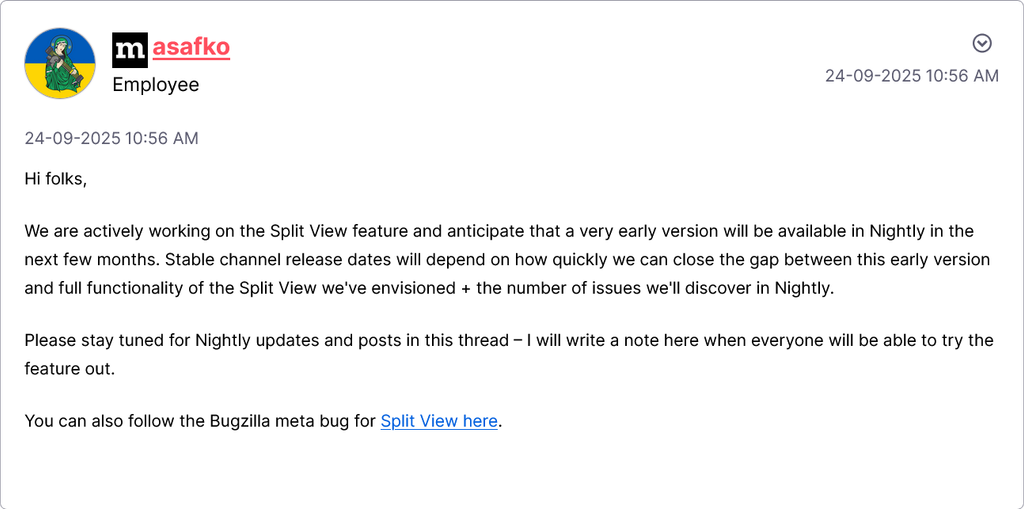Image resolution: width=1024 pixels, height=509 pixels.
Task: Click the Employee rank label
Action: coord(155,85)
